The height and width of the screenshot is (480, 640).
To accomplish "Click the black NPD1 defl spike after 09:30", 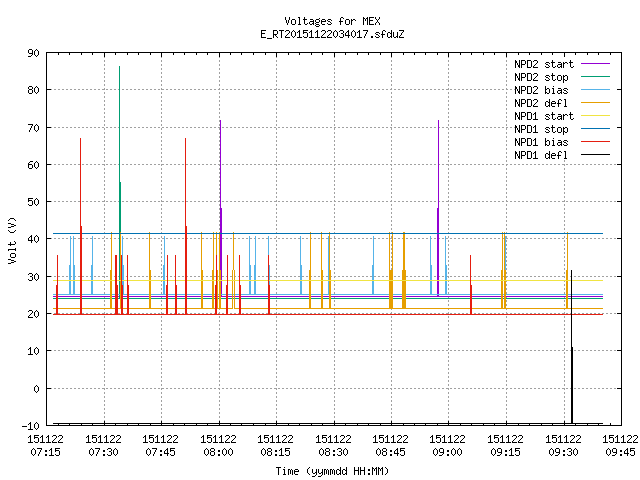I will tap(571, 347).
